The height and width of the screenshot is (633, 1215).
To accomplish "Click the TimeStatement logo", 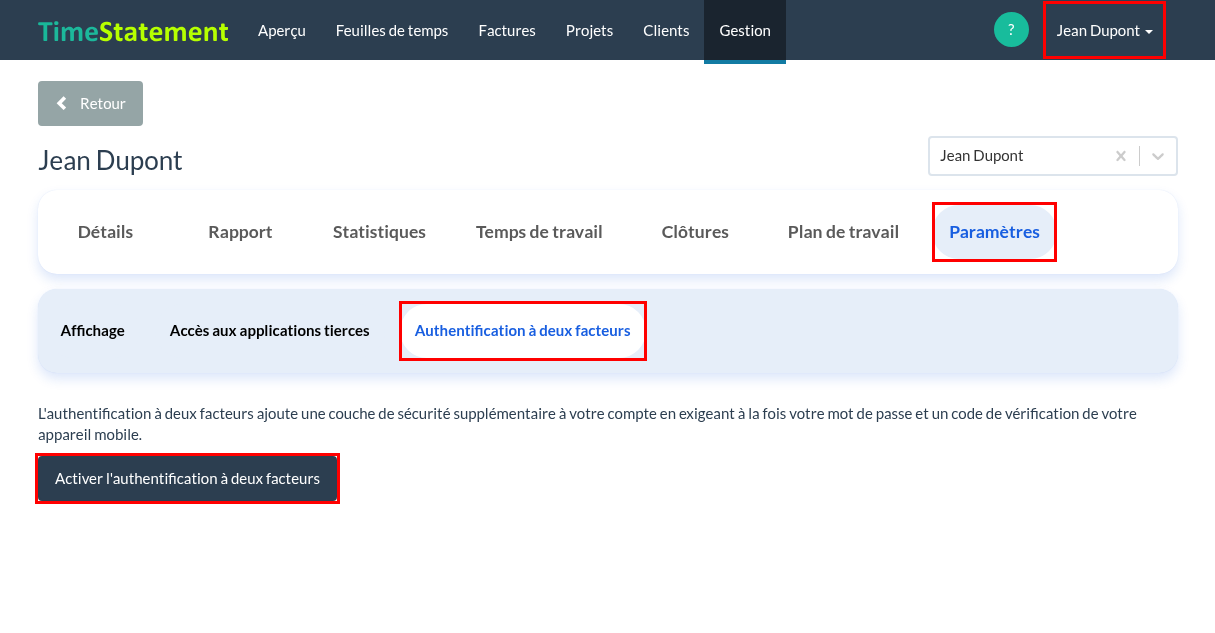I will [x=134, y=31].
